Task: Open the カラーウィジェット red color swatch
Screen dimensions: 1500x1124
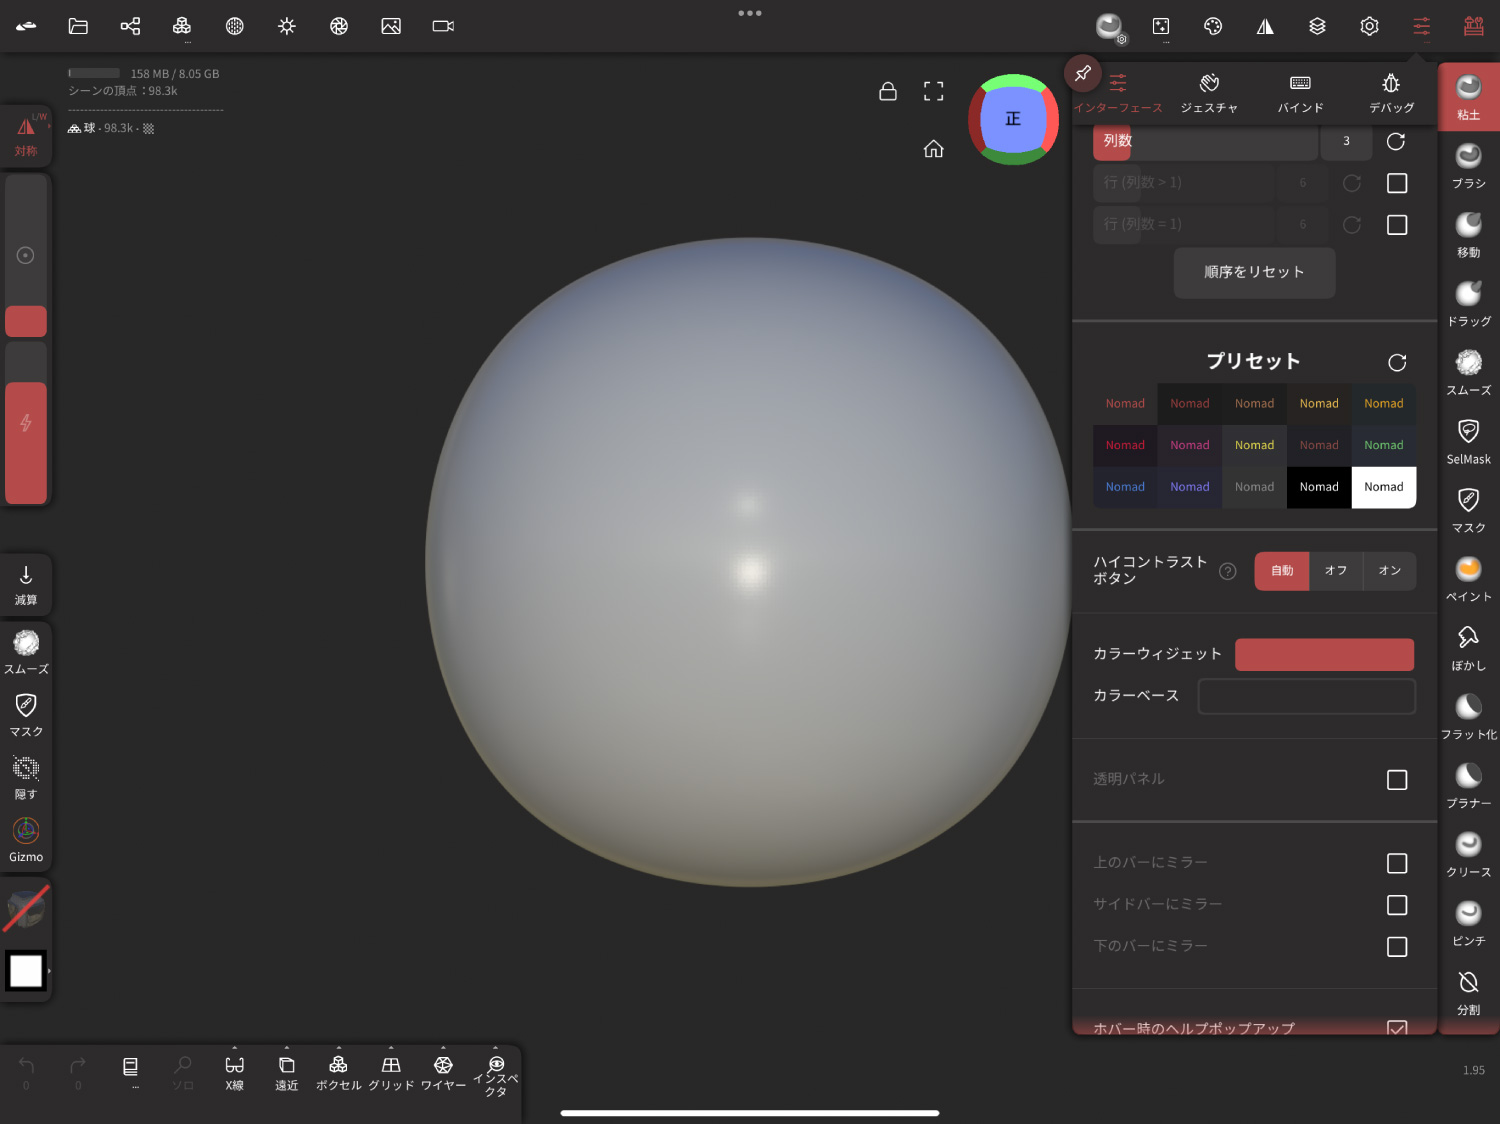Action: tap(1324, 655)
